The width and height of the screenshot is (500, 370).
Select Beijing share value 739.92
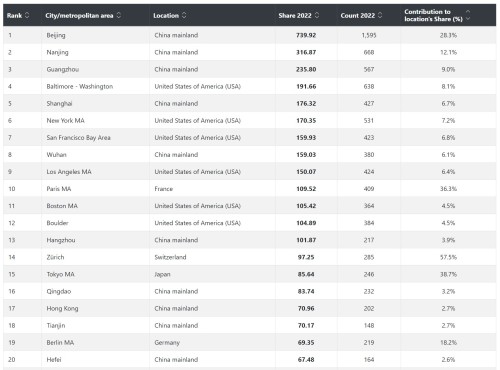[x=306, y=35]
